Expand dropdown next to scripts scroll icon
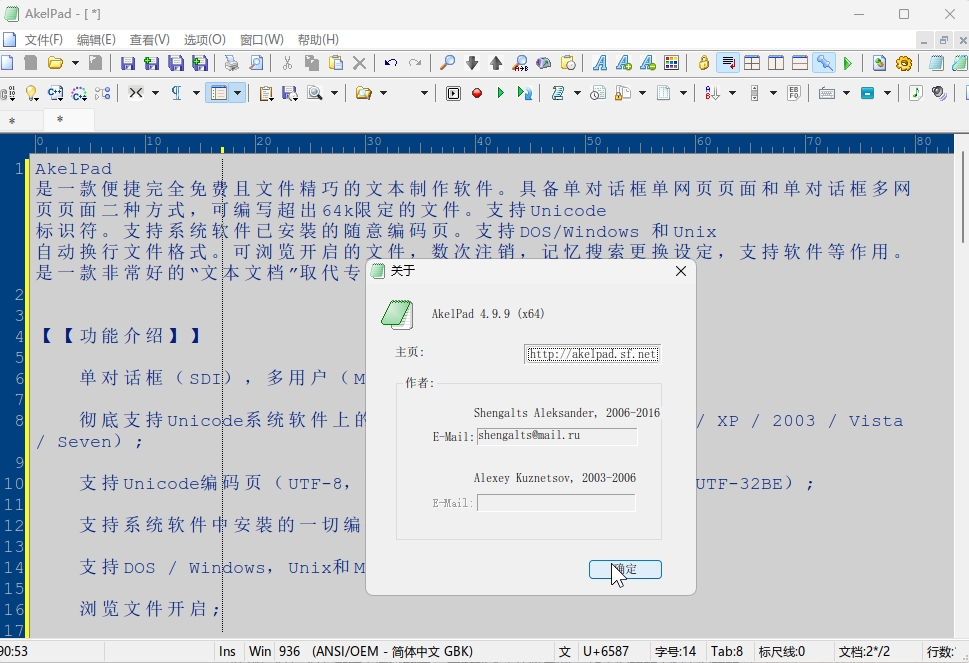The image size is (969, 663). click(x=577, y=93)
